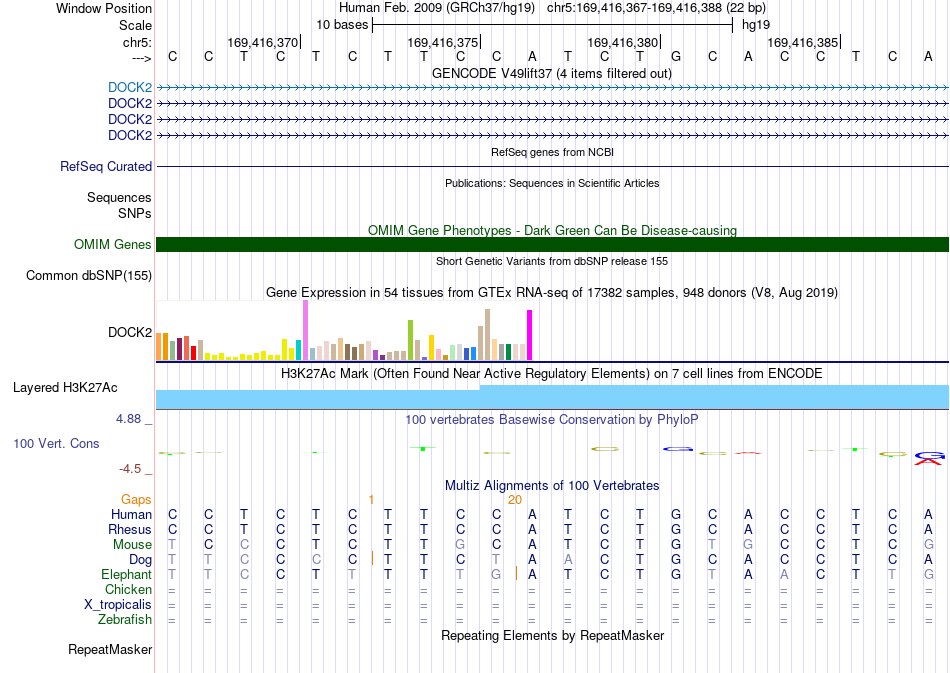
Task: Select the Zebrafish species alignment label
Action: (x=125, y=619)
